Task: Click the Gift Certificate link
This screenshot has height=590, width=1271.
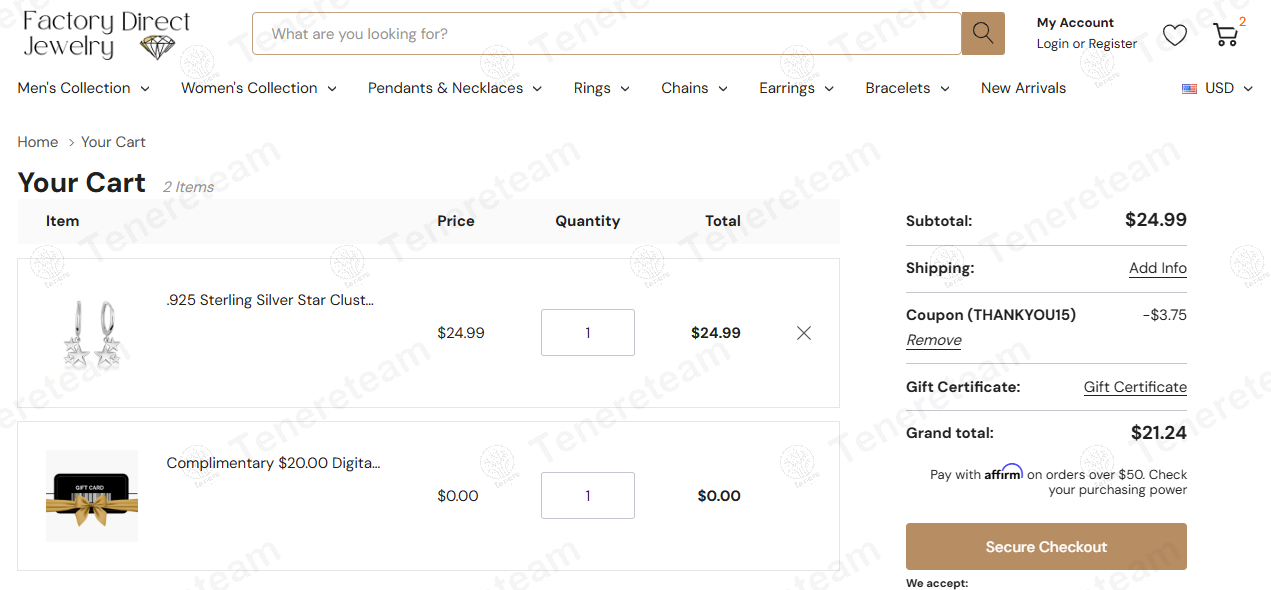Action: [1135, 387]
